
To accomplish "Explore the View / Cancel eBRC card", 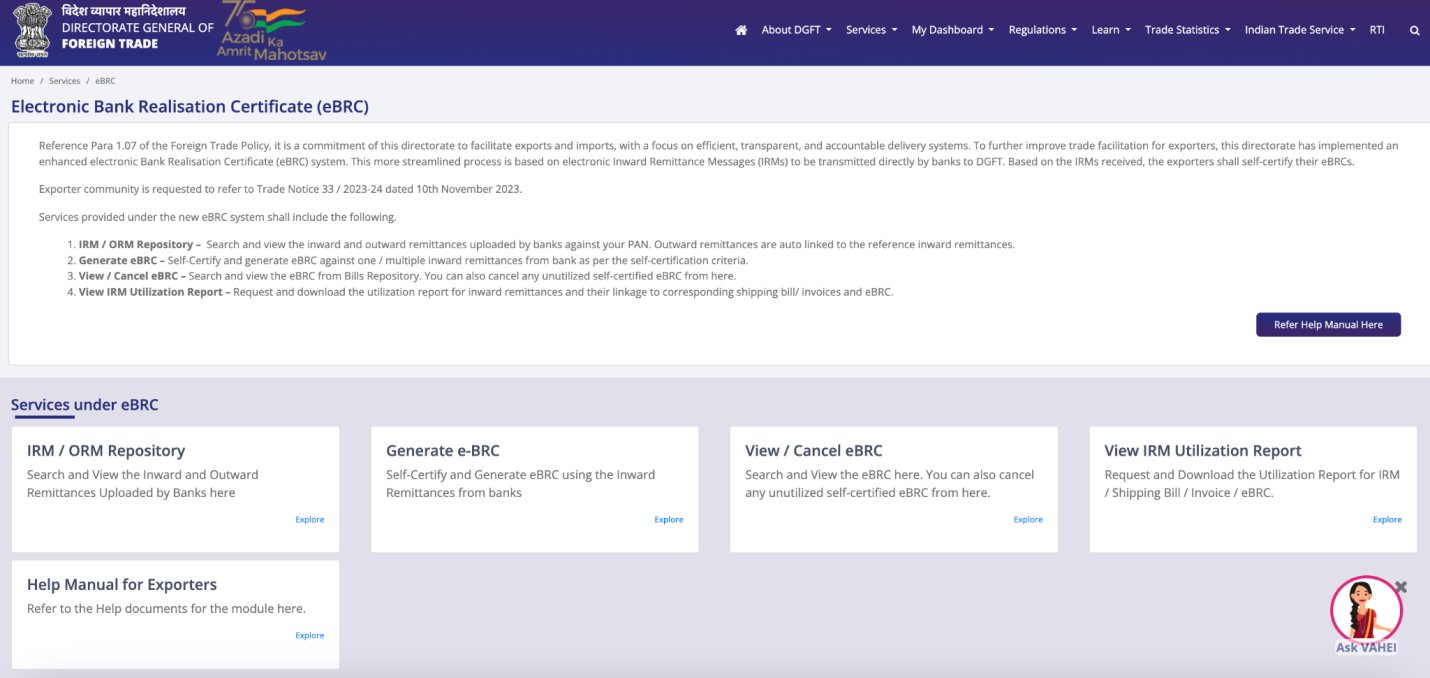I will coord(1028,520).
